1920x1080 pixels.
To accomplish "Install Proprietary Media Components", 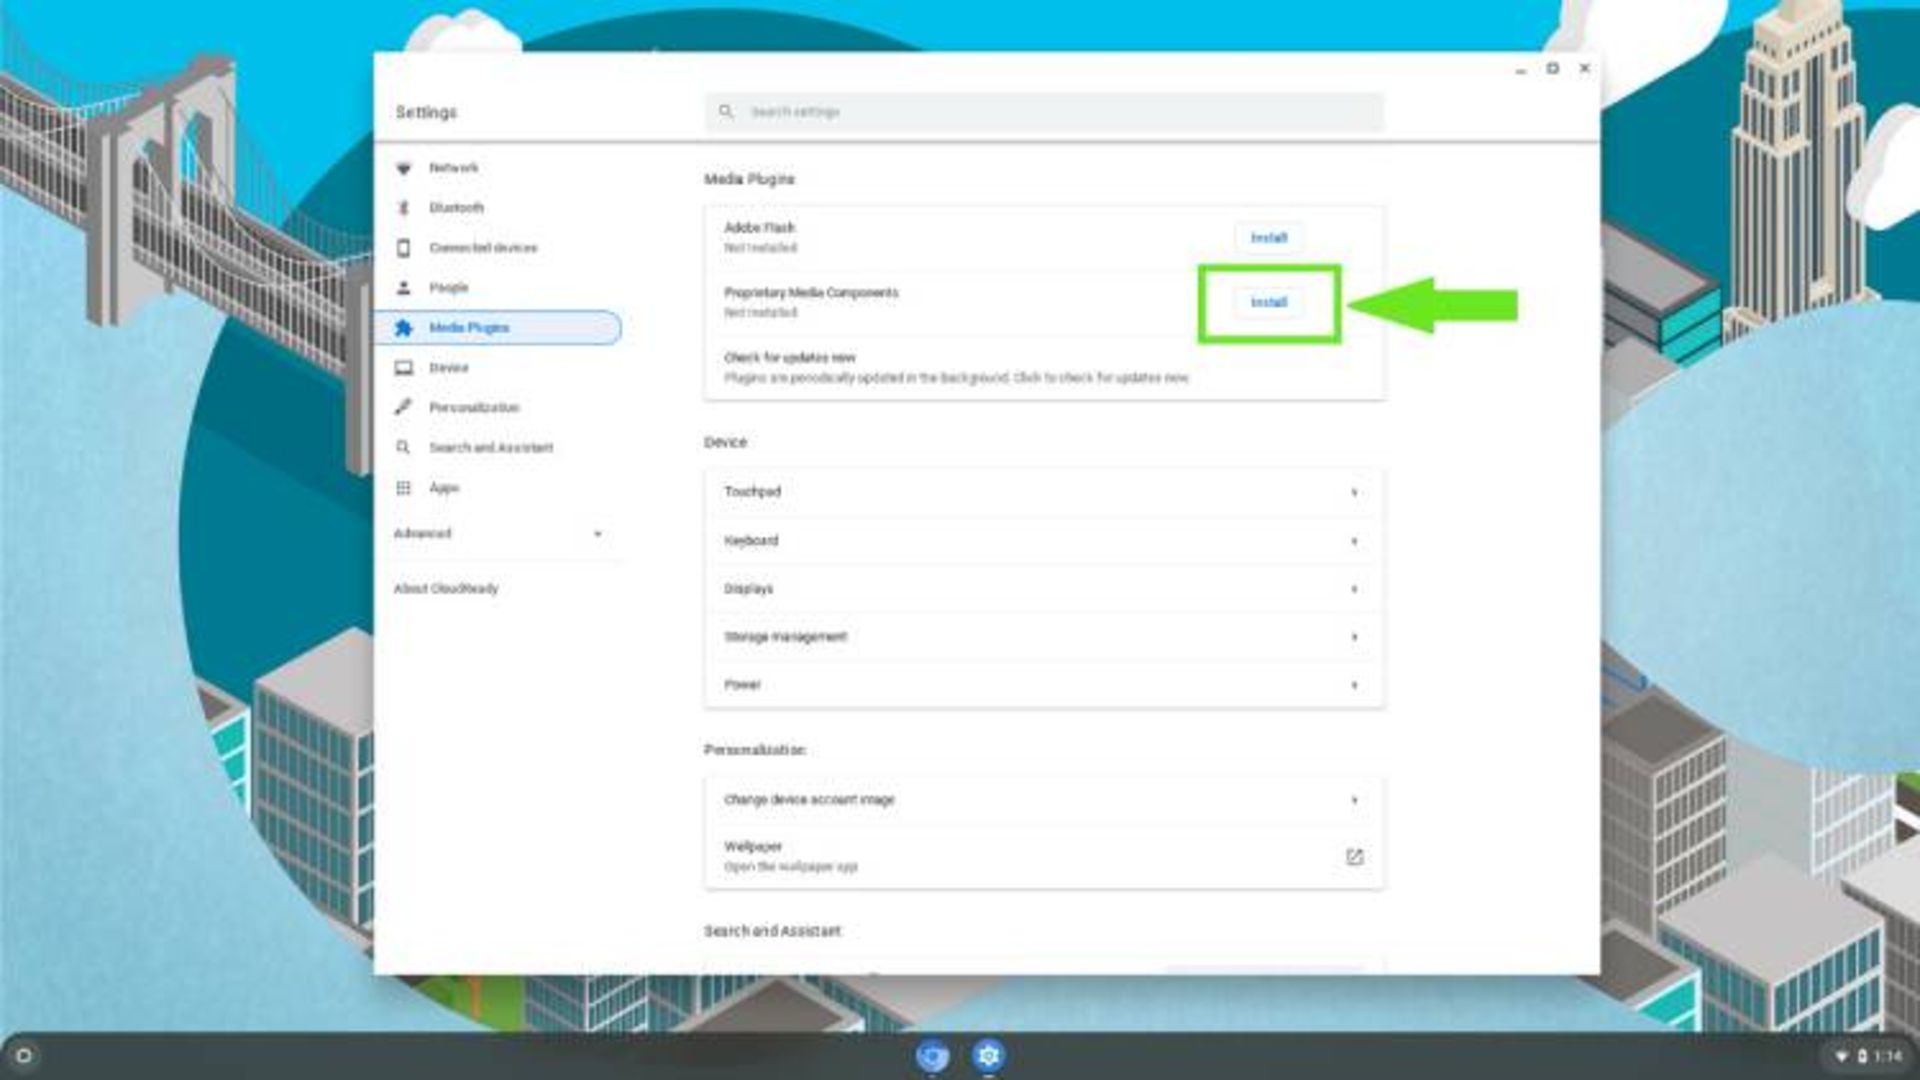I will [x=1268, y=302].
